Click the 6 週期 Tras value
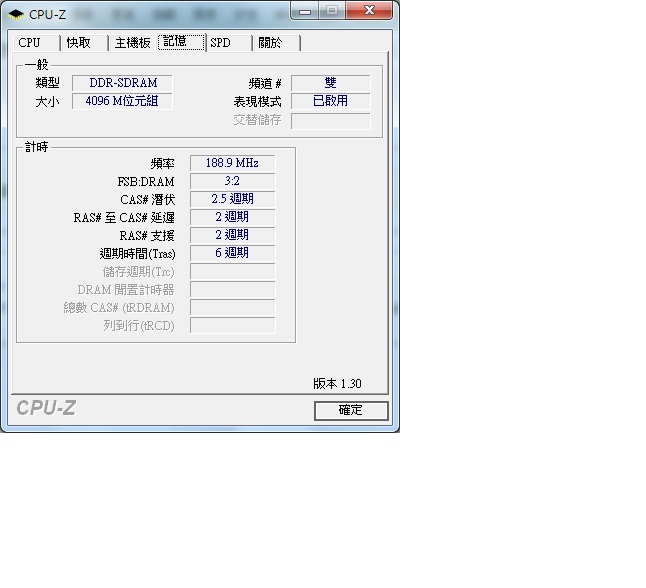 pyautogui.click(x=232, y=253)
